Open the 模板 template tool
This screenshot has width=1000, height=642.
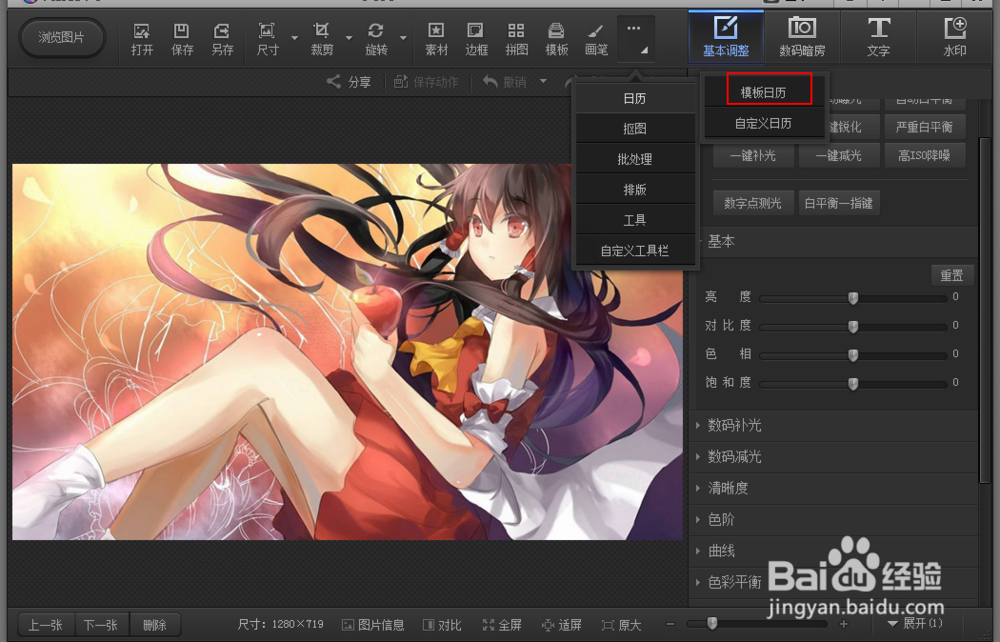(x=556, y=39)
